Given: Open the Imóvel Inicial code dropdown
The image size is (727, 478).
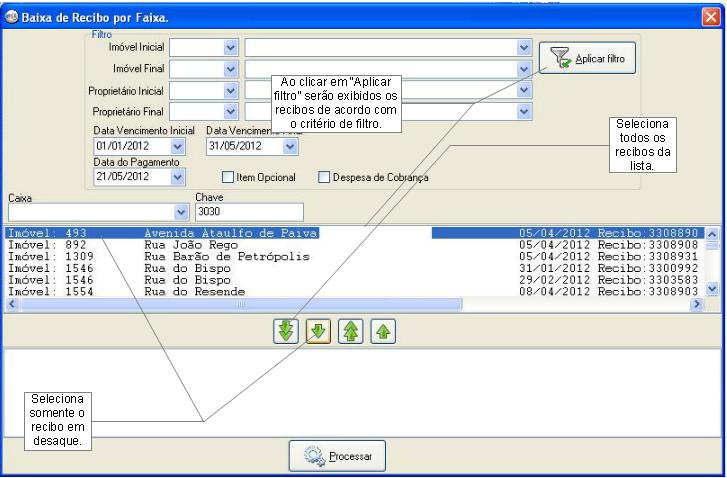Looking at the screenshot, I should pyautogui.click(x=230, y=47).
